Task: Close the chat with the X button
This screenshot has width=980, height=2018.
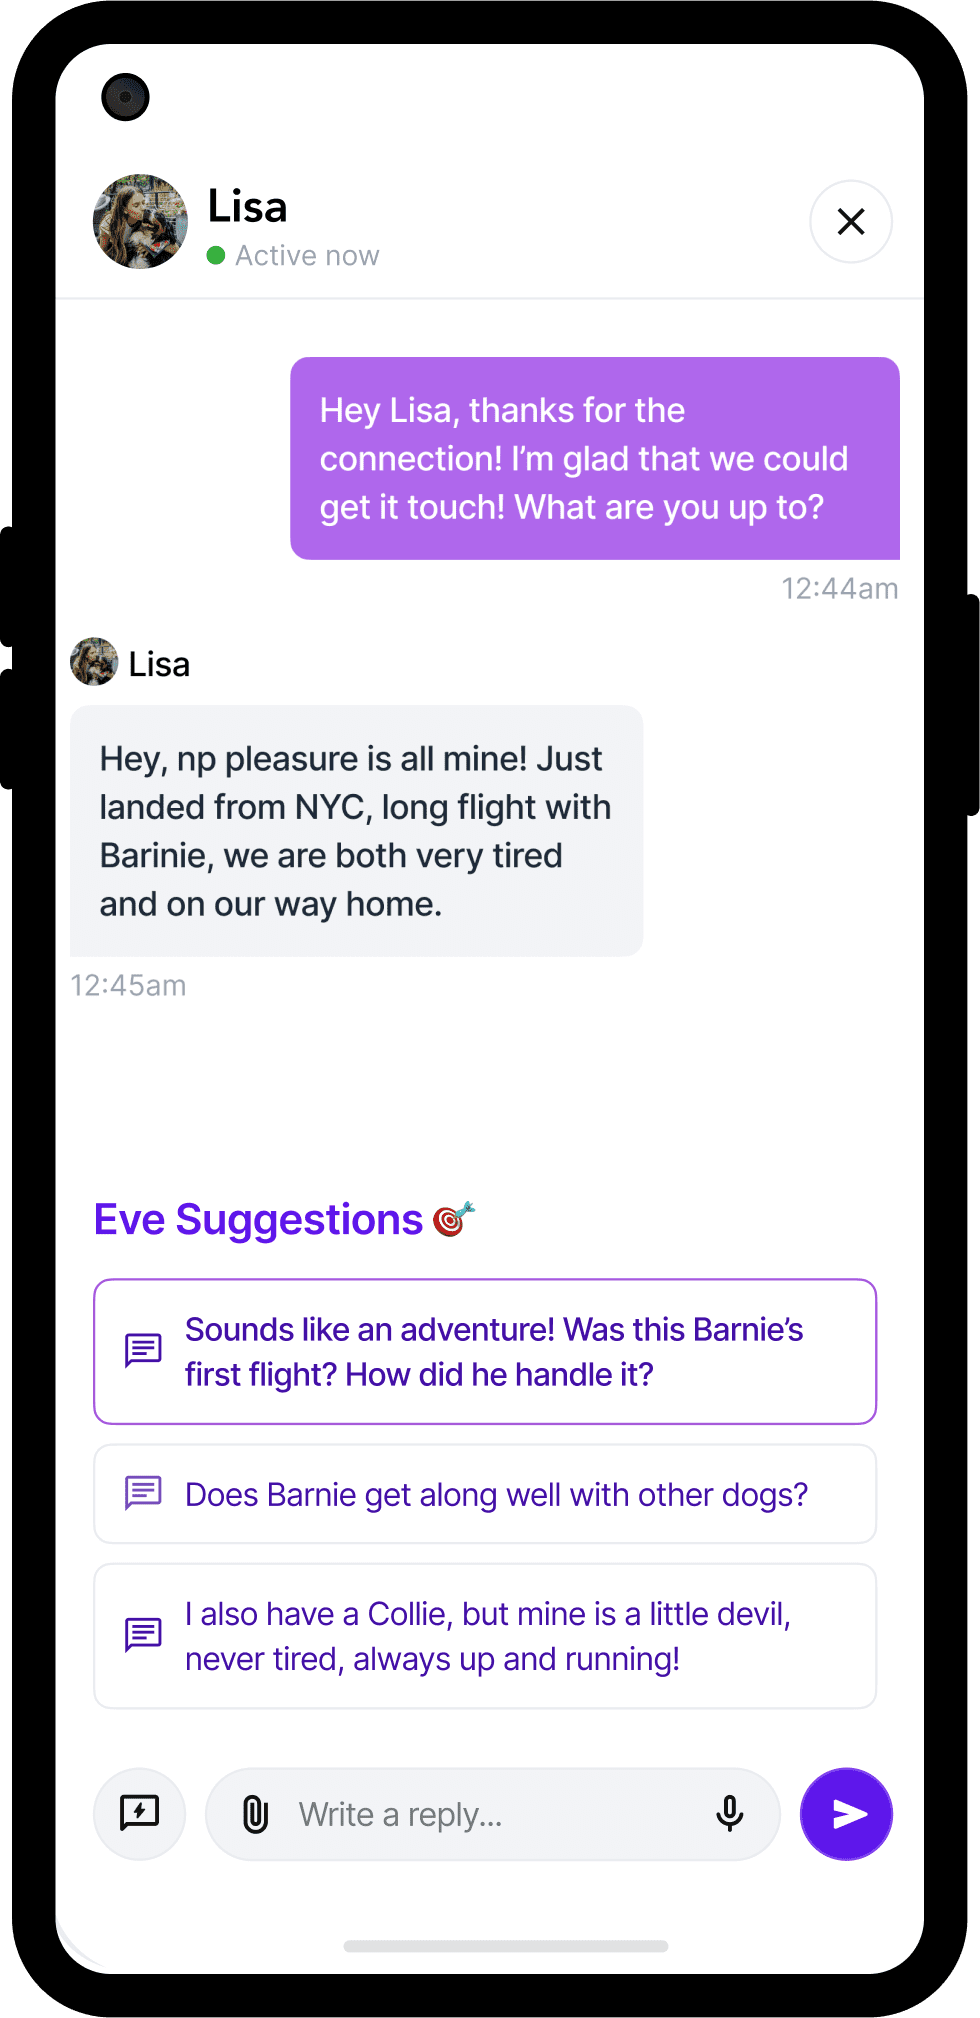Action: 851,221
